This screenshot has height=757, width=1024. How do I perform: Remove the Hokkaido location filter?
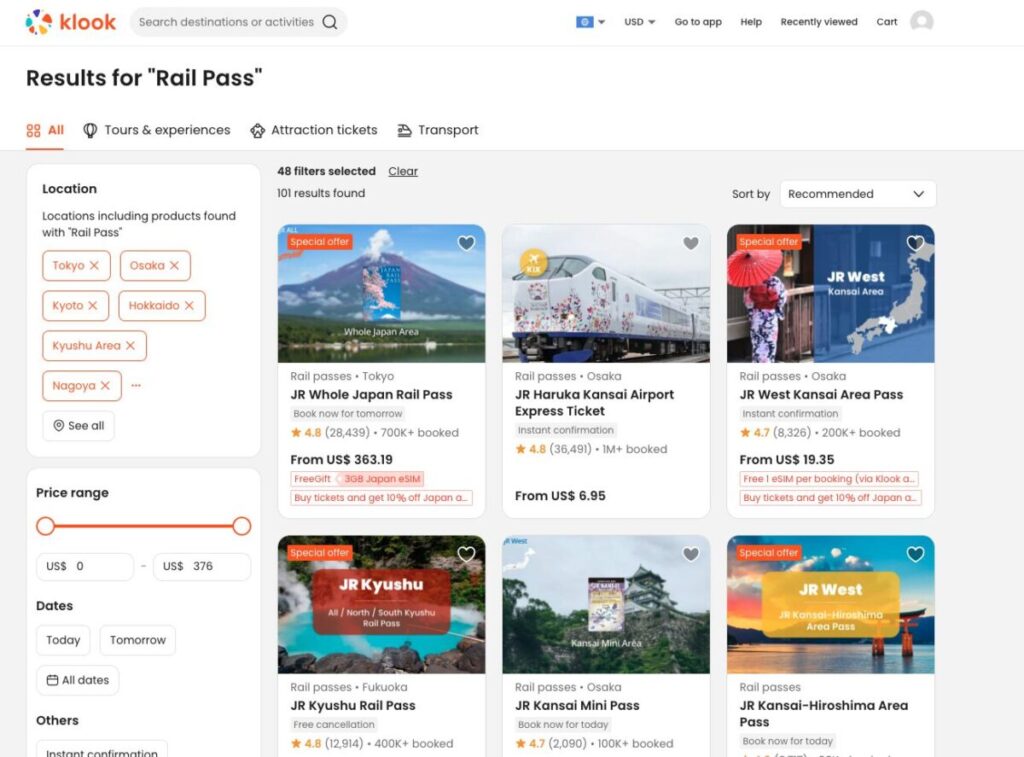[x=189, y=306]
